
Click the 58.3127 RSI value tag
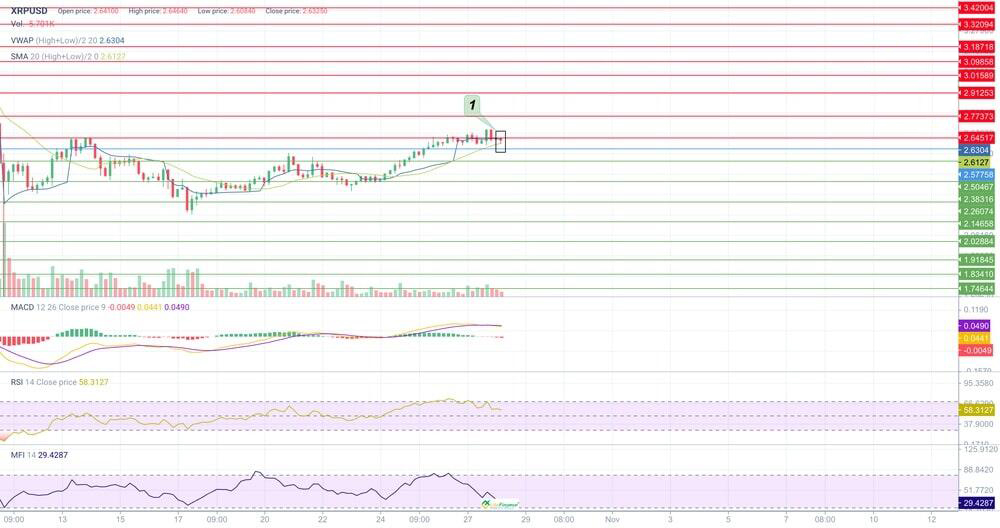point(977,410)
